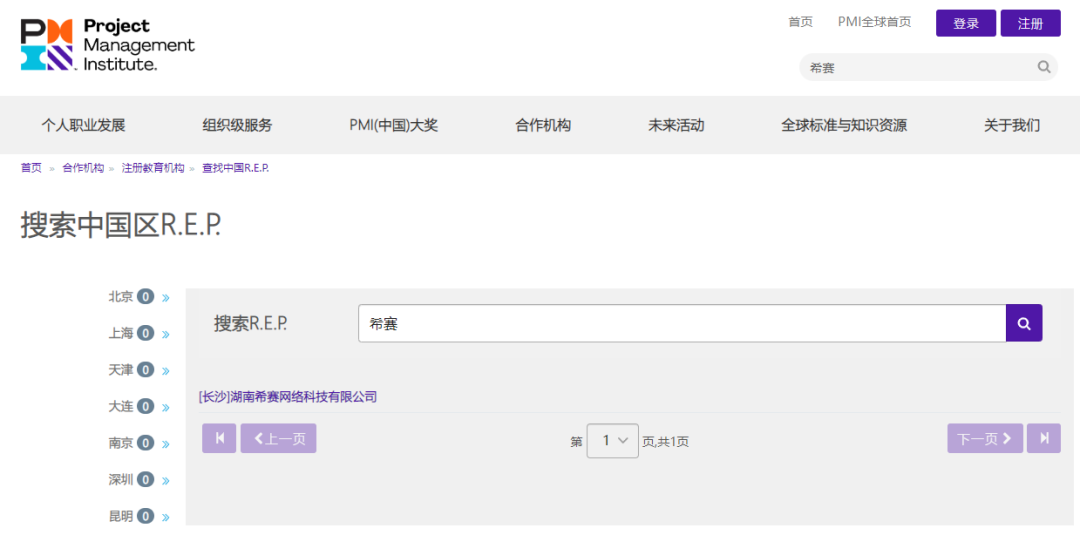The height and width of the screenshot is (535, 1080).
Task: Click the magnifier icon in header search box
Action: (1044, 67)
